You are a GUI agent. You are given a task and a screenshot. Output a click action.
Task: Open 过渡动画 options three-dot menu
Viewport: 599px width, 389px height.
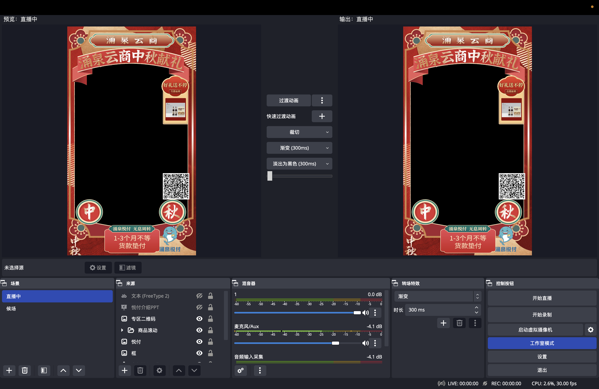322,100
